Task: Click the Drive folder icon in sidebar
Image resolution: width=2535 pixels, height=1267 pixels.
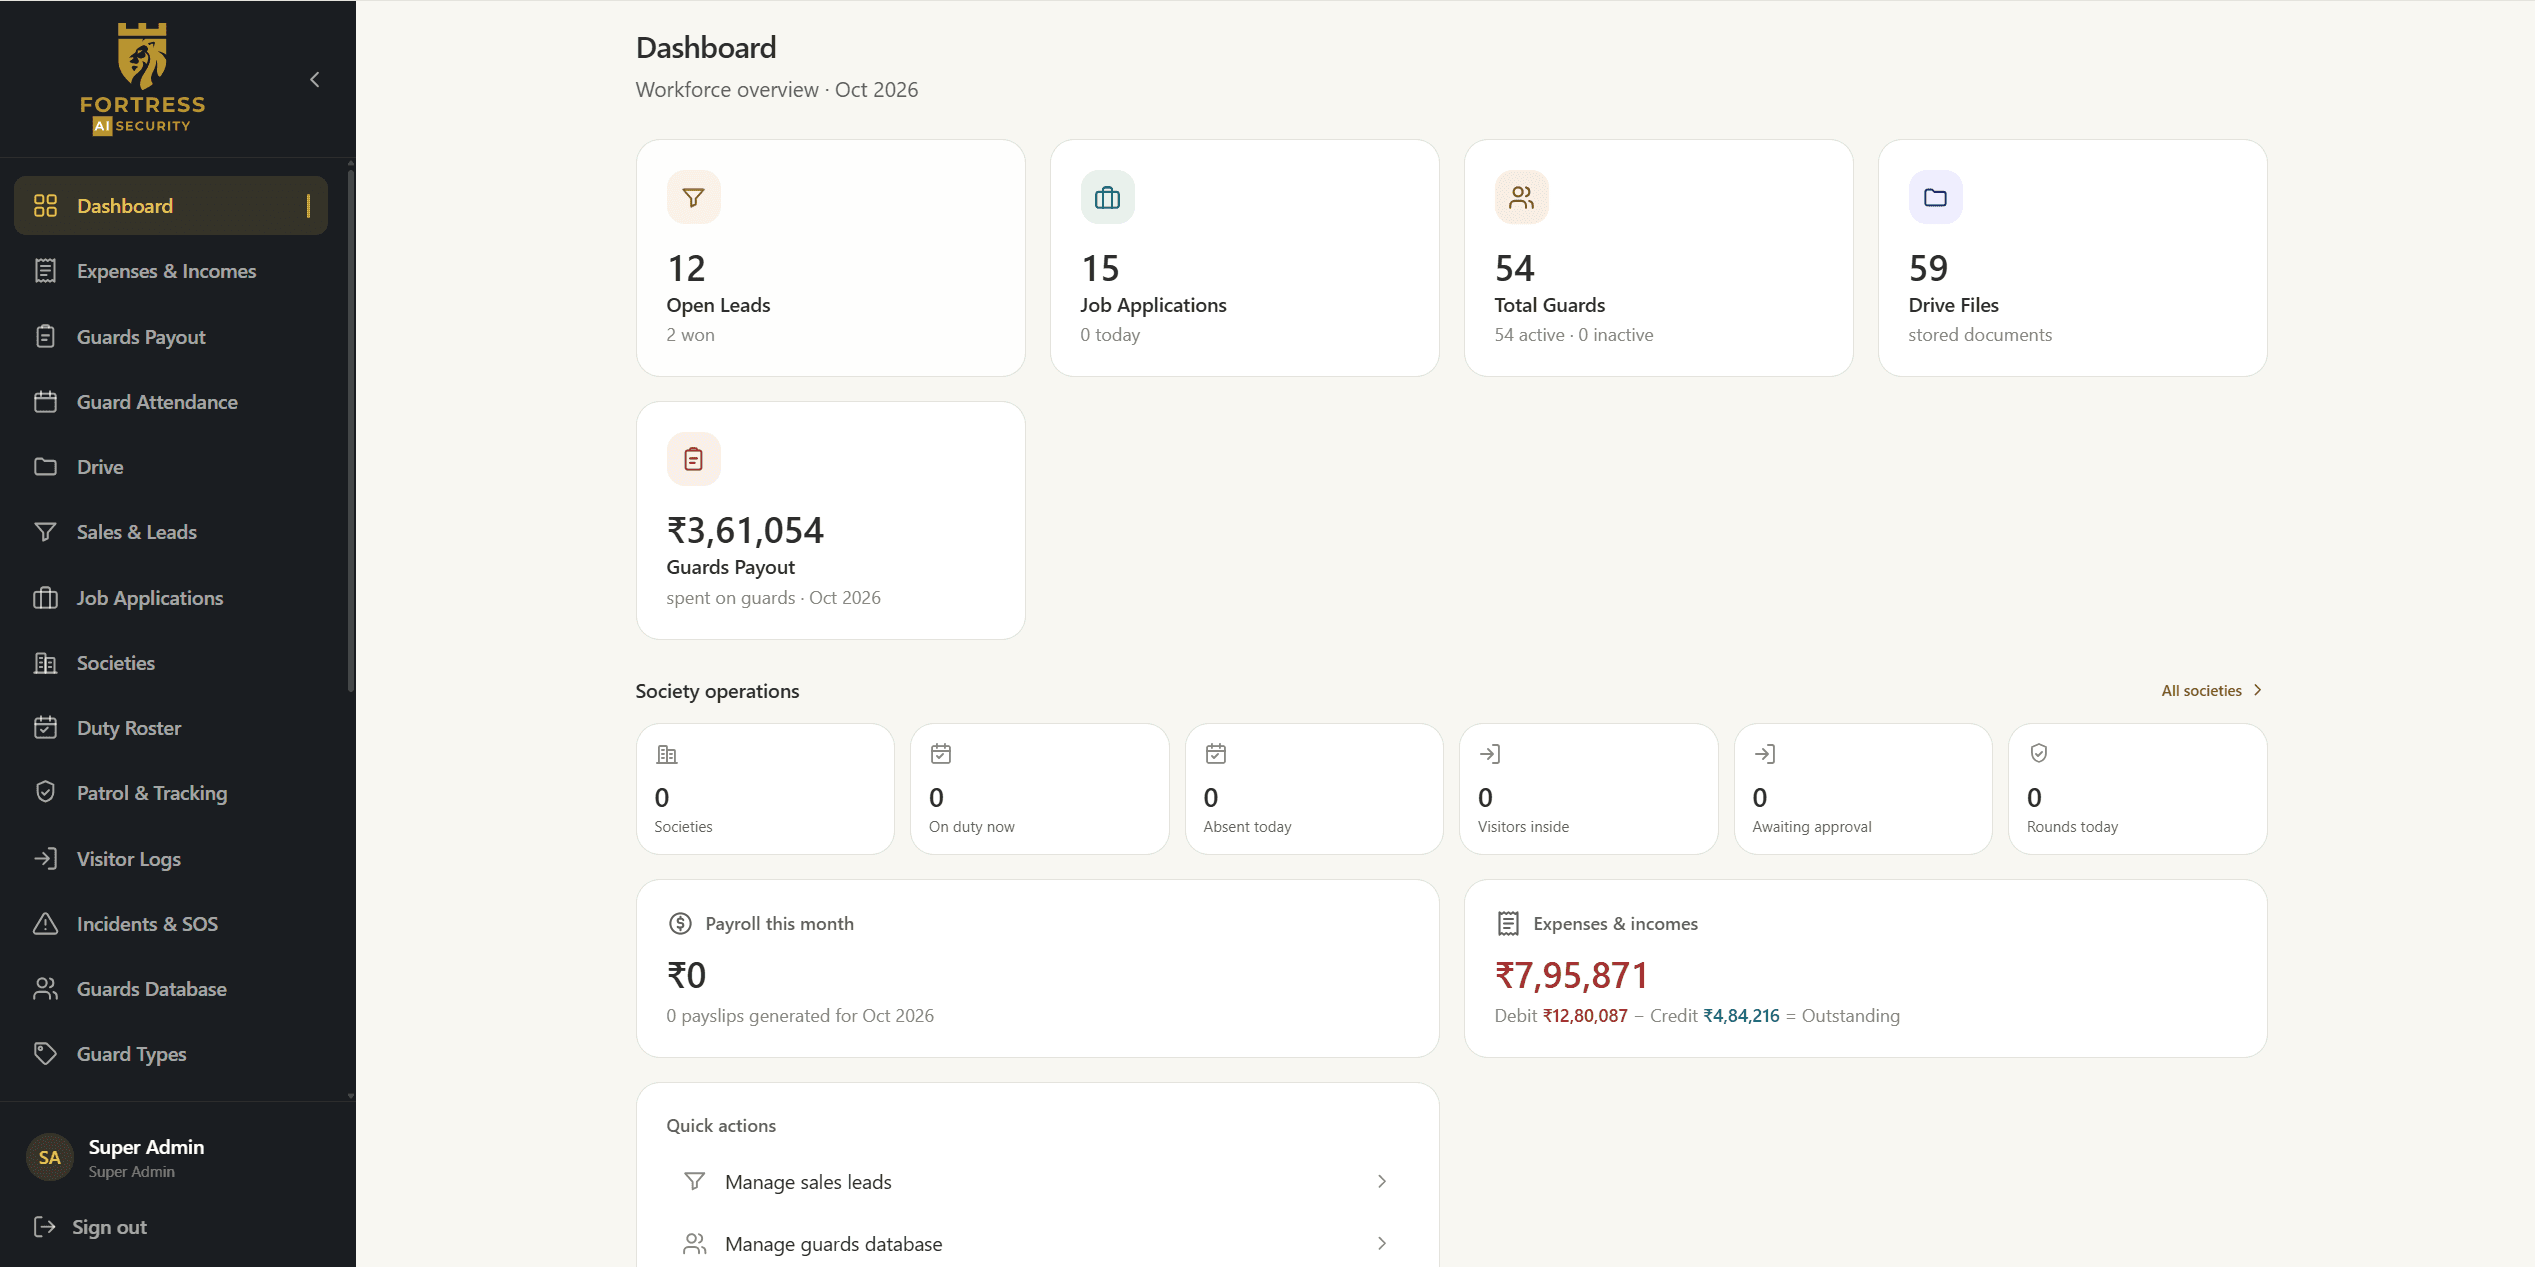Action: coord(45,467)
